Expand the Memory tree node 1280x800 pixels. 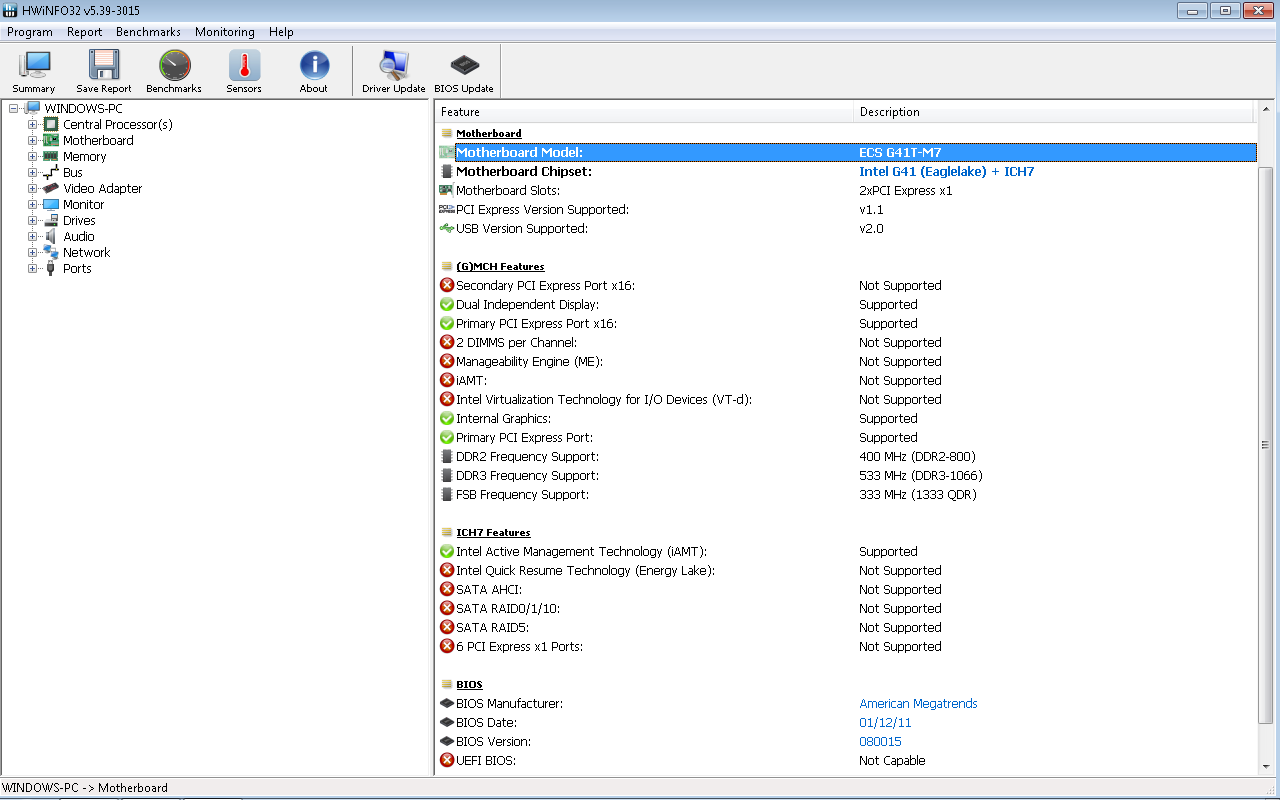[32, 156]
